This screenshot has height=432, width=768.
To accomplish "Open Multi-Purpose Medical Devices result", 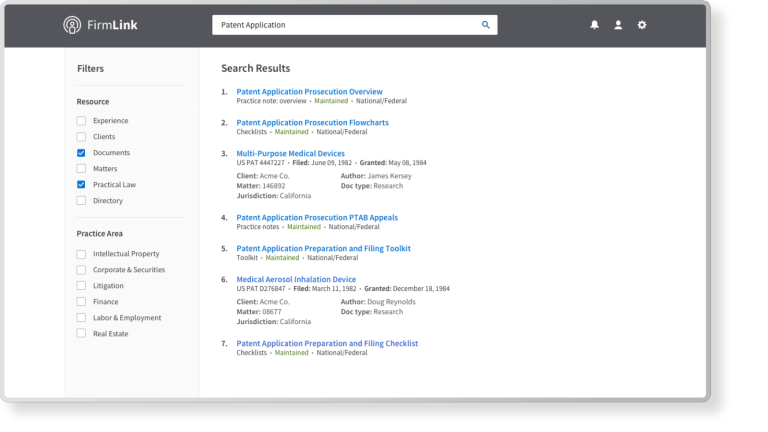I will tap(290, 154).
